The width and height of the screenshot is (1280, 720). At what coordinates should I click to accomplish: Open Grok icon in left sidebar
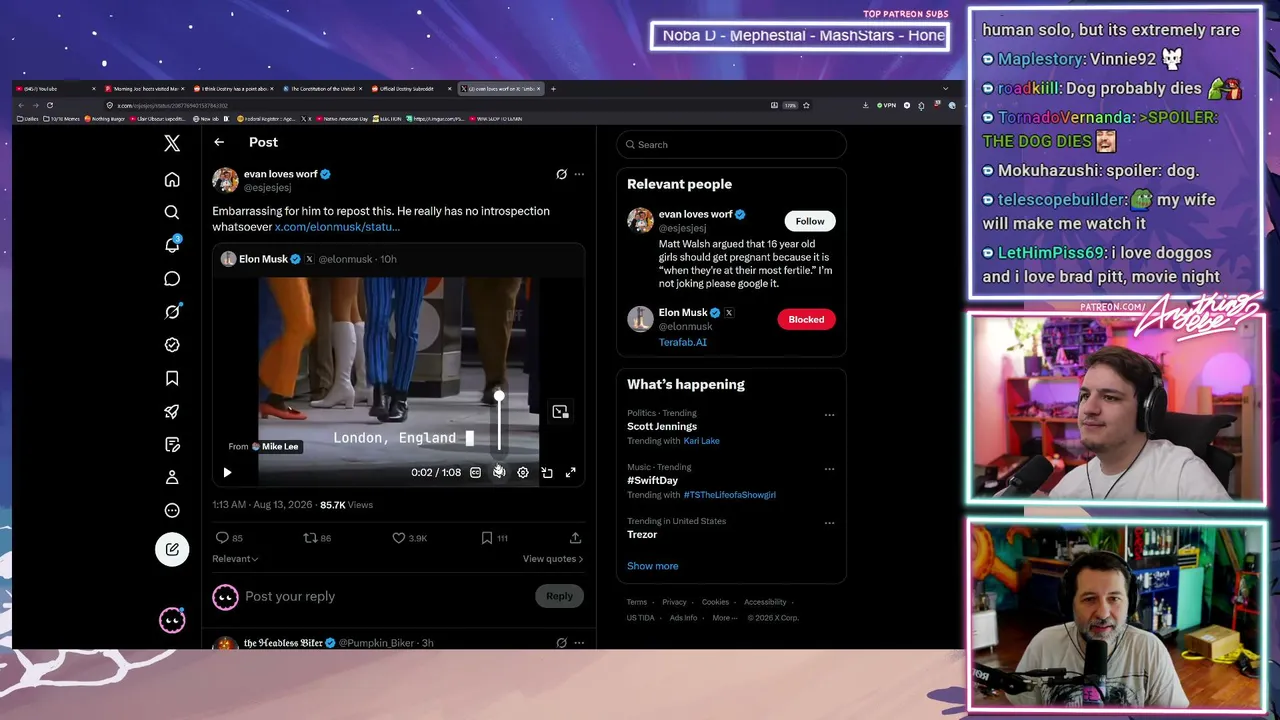click(x=172, y=312)
